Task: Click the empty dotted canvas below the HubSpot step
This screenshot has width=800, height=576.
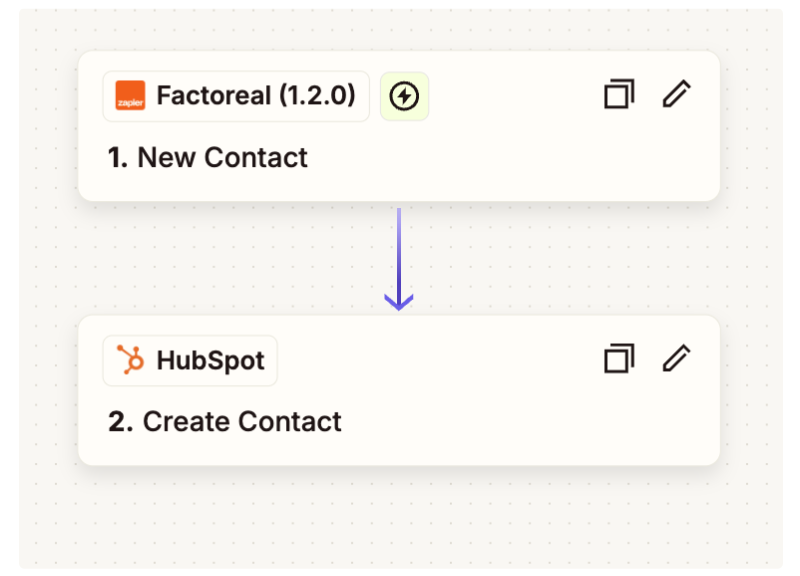Action: 400,515
